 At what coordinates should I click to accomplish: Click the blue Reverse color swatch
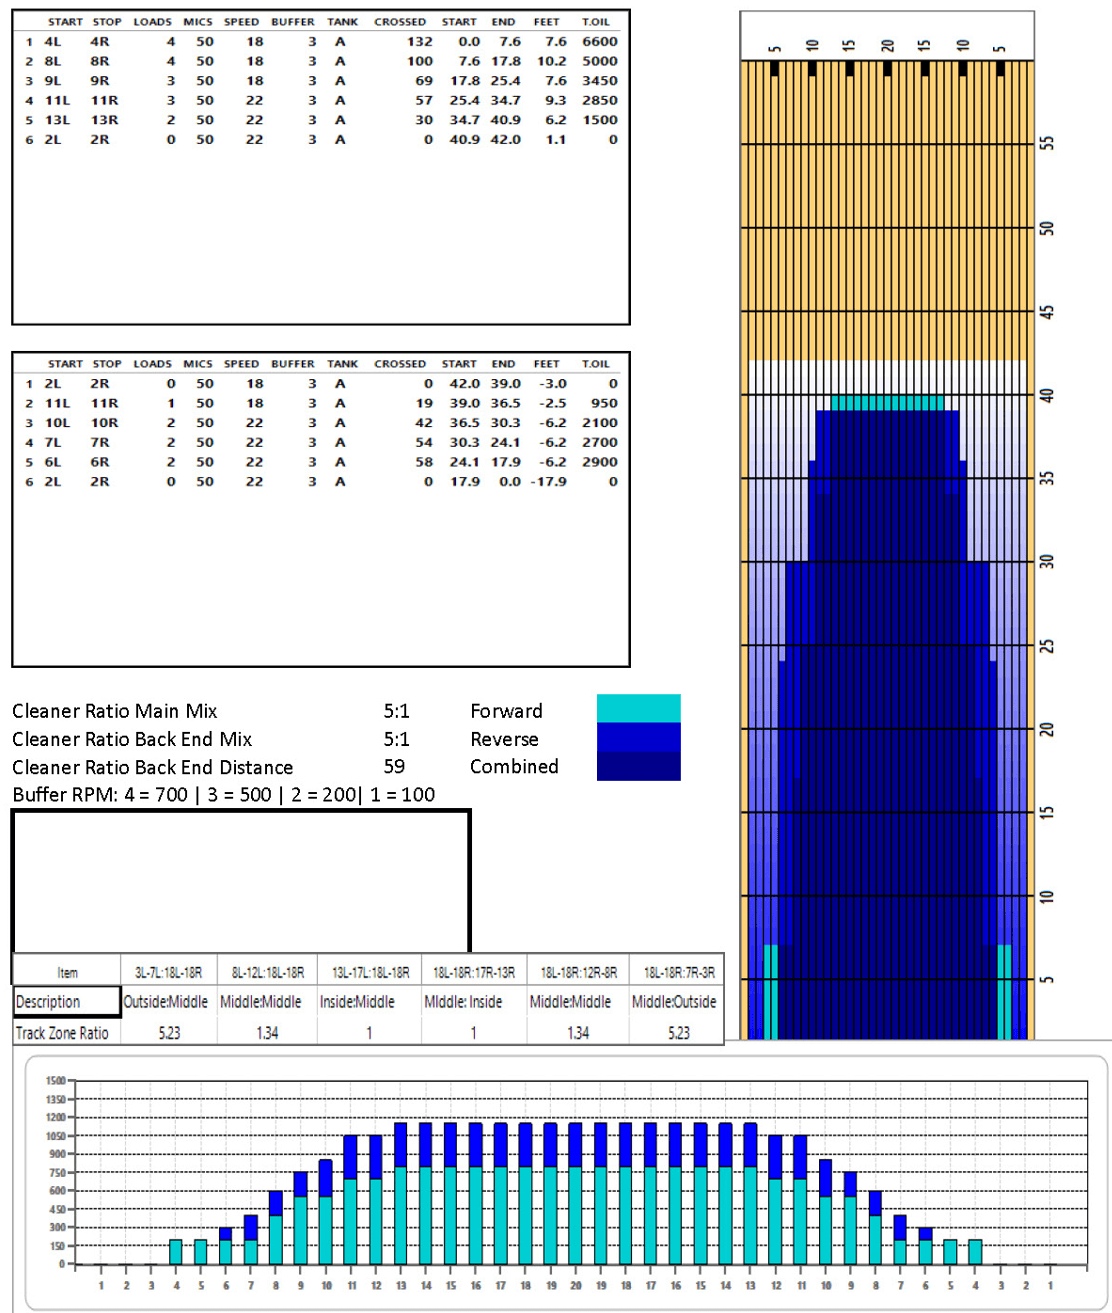coord(638,737)
